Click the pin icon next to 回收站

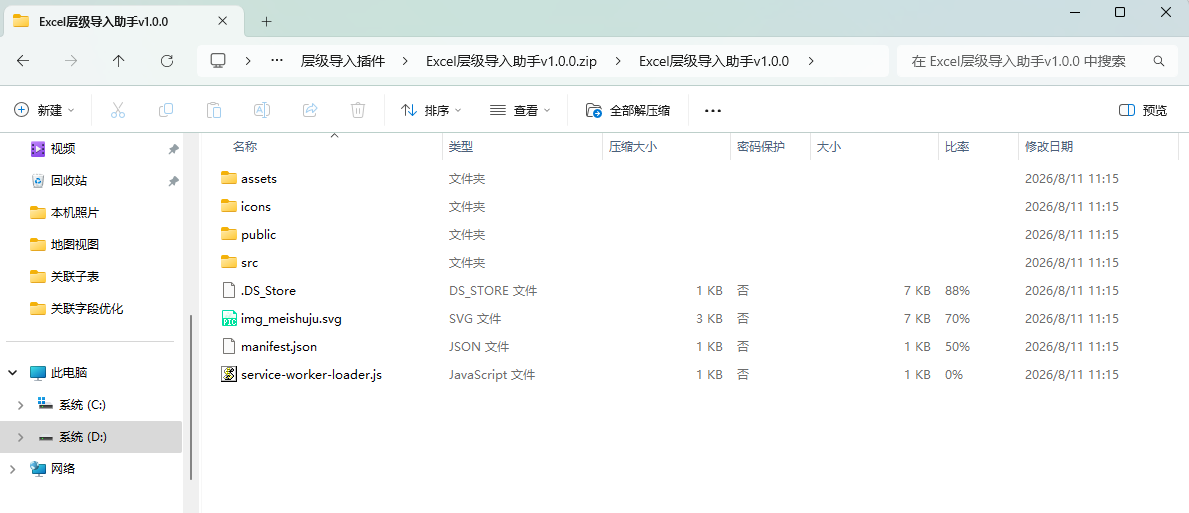coord(174,181)
